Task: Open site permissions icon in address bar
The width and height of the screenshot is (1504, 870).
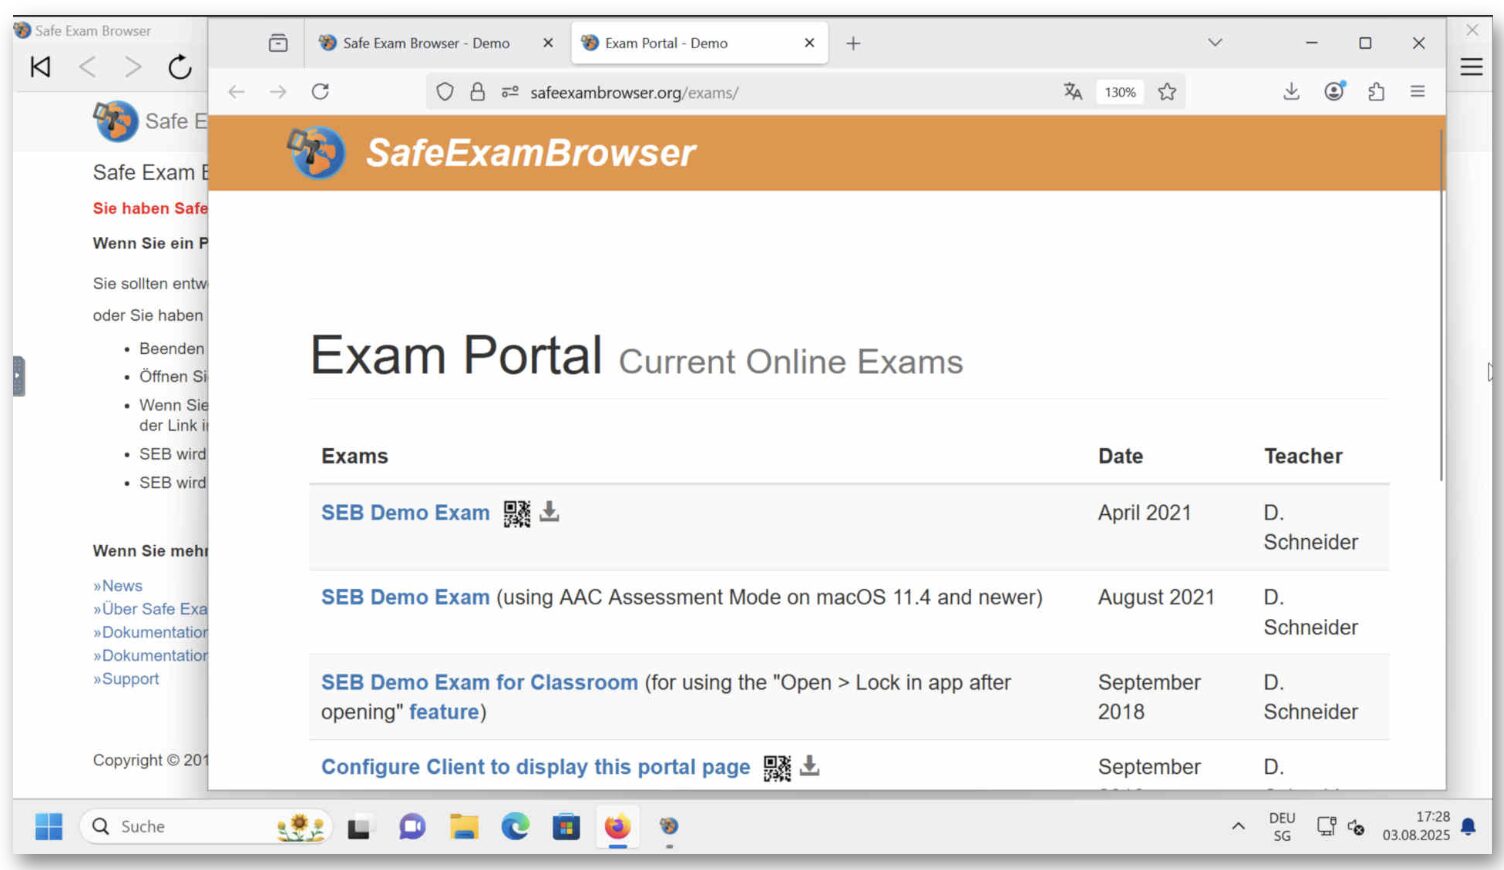Action: [x=510, y=92]
